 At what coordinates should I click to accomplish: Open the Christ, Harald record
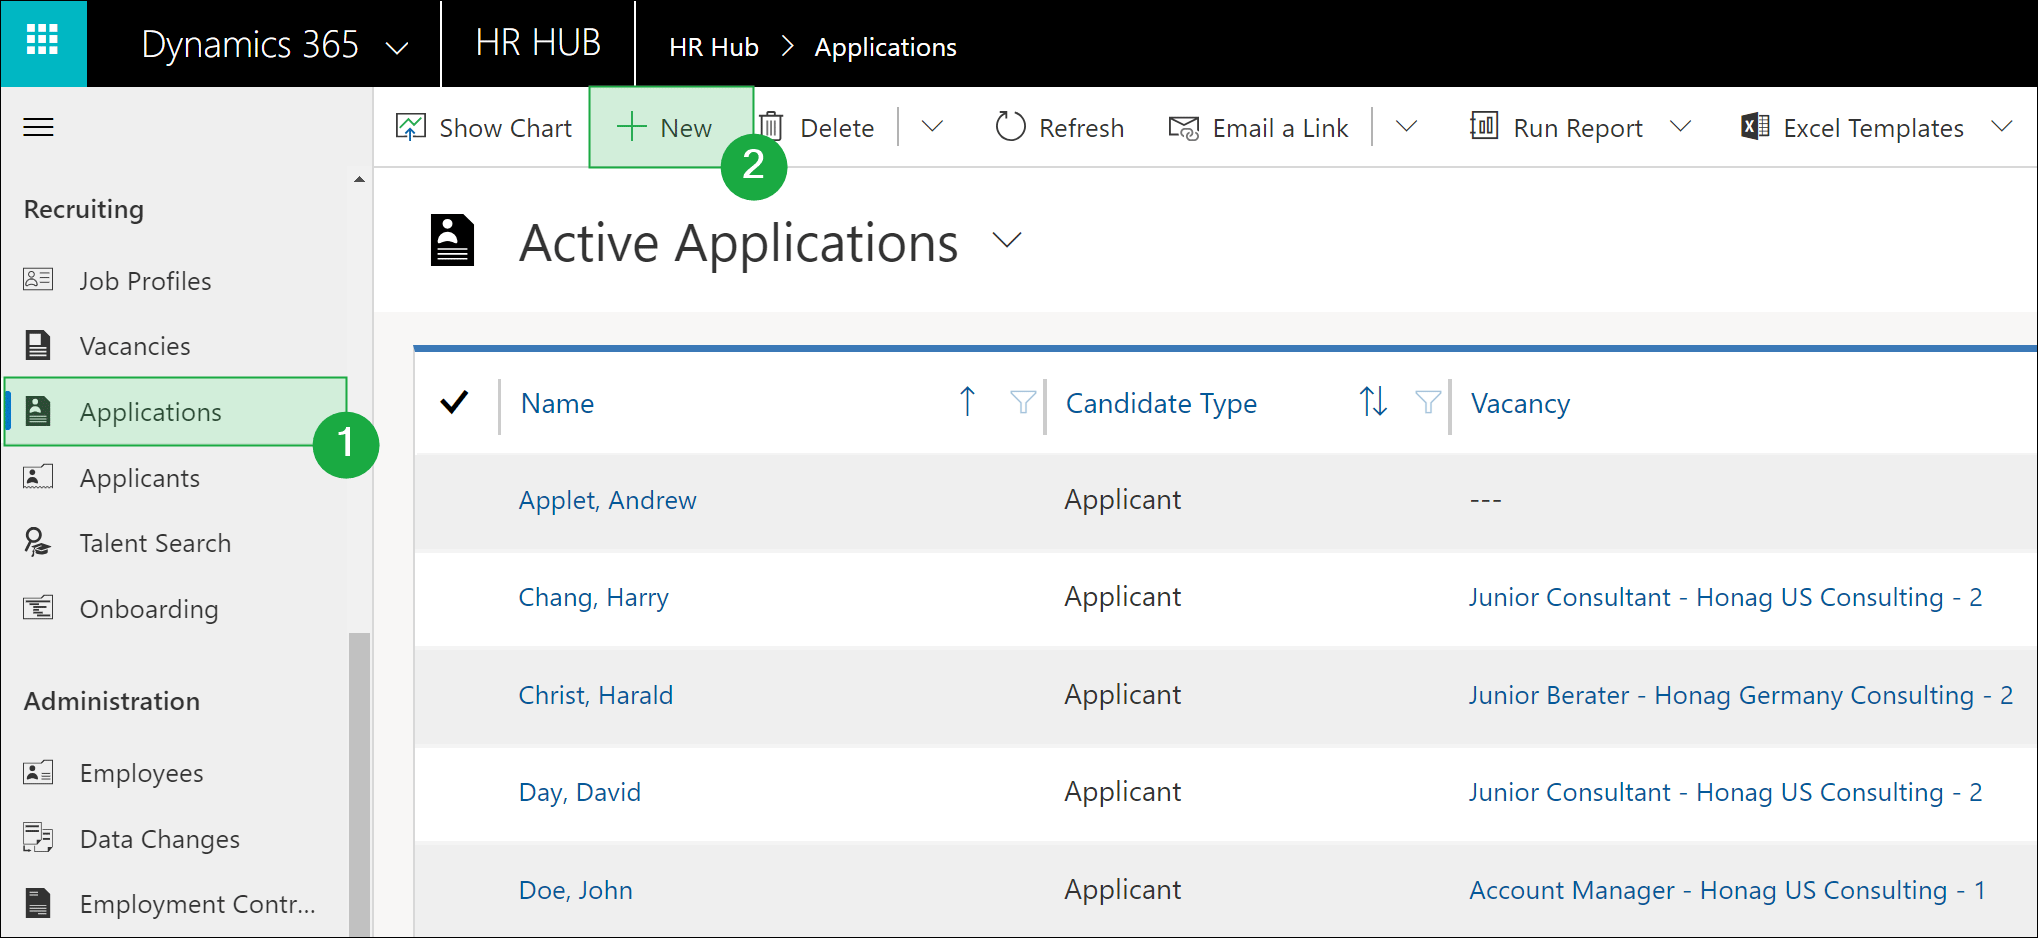tap(596, 694)
